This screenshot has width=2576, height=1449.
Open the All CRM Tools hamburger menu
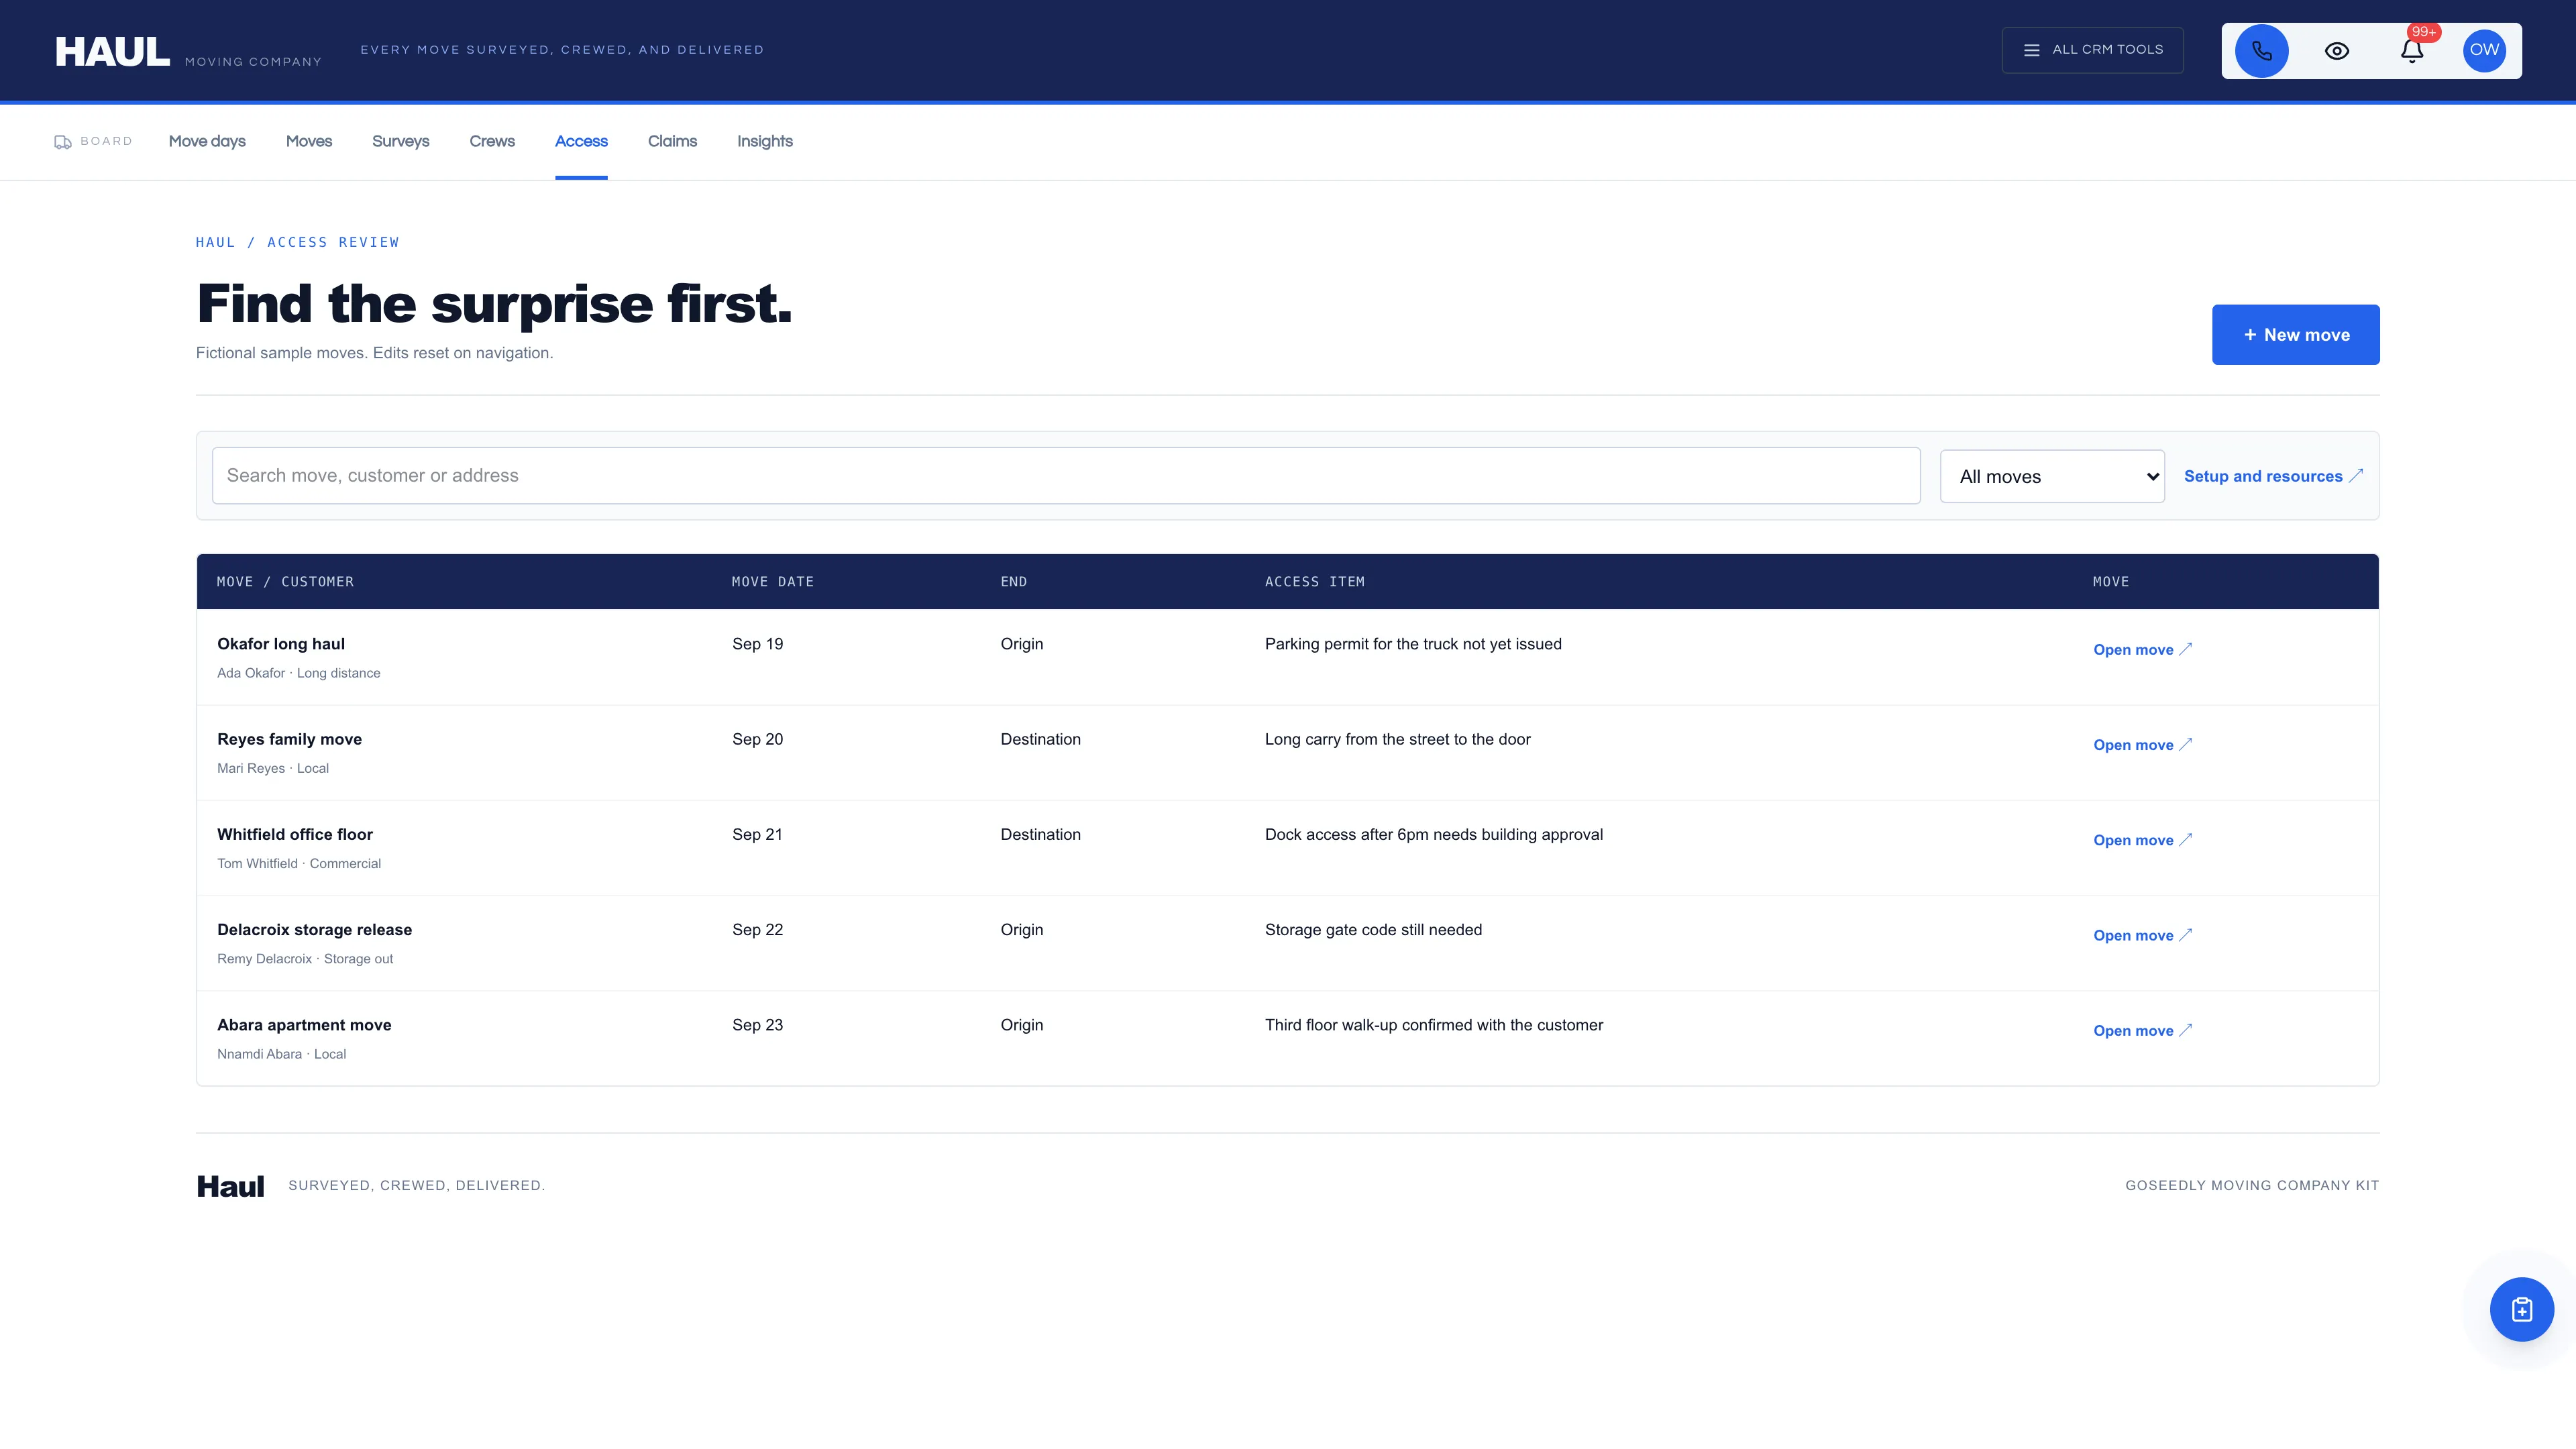[x=2092, y=50]
